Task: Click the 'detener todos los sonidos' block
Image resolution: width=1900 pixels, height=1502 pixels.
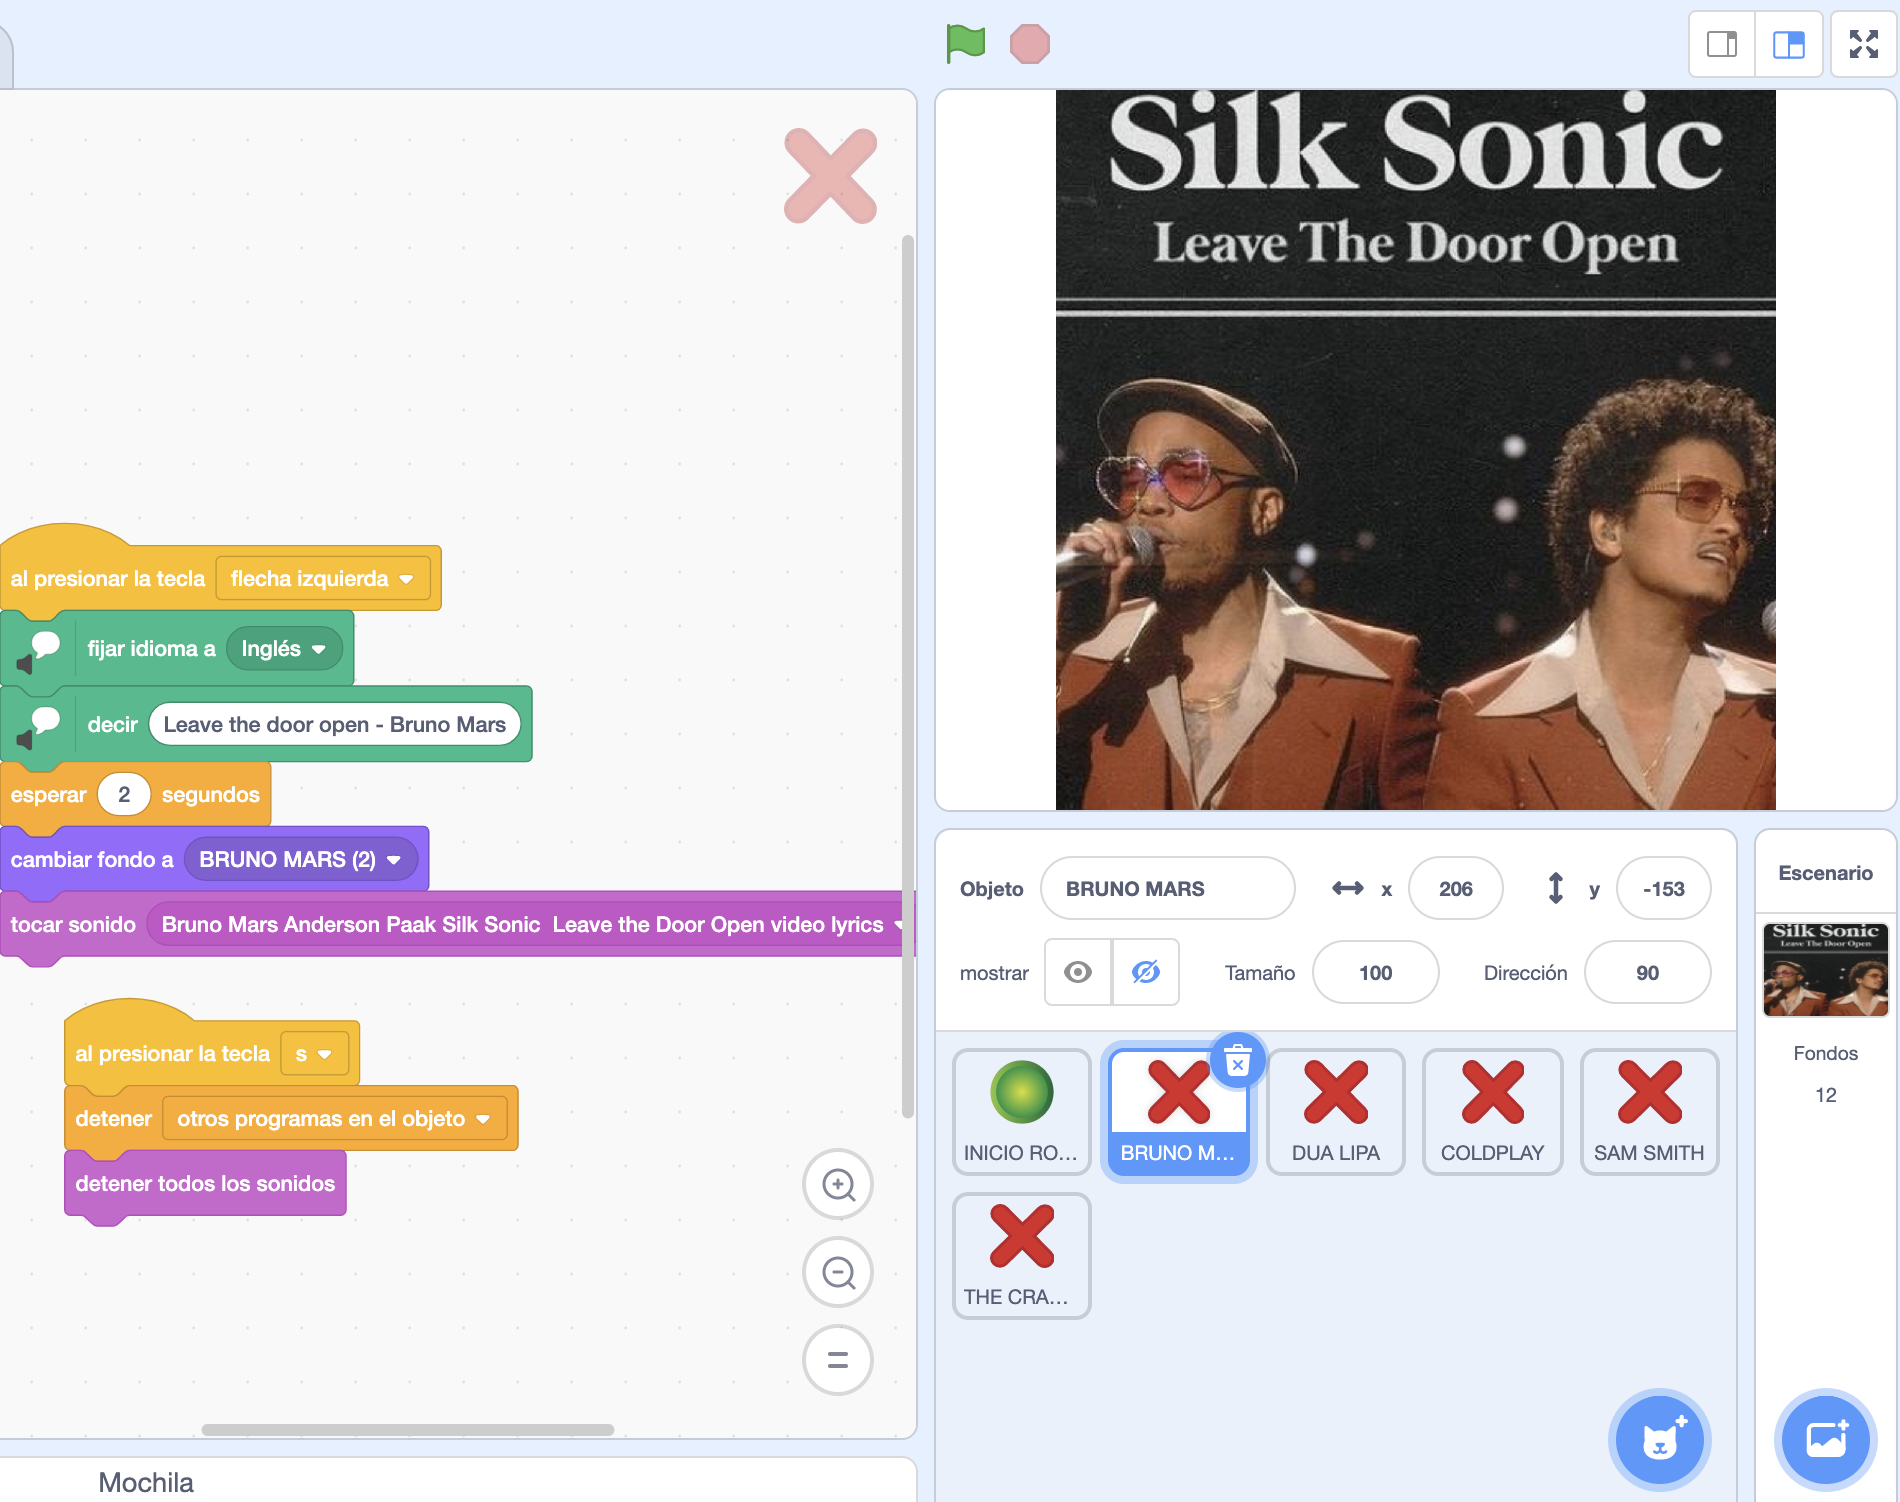Action: (x=205, y=1184)
